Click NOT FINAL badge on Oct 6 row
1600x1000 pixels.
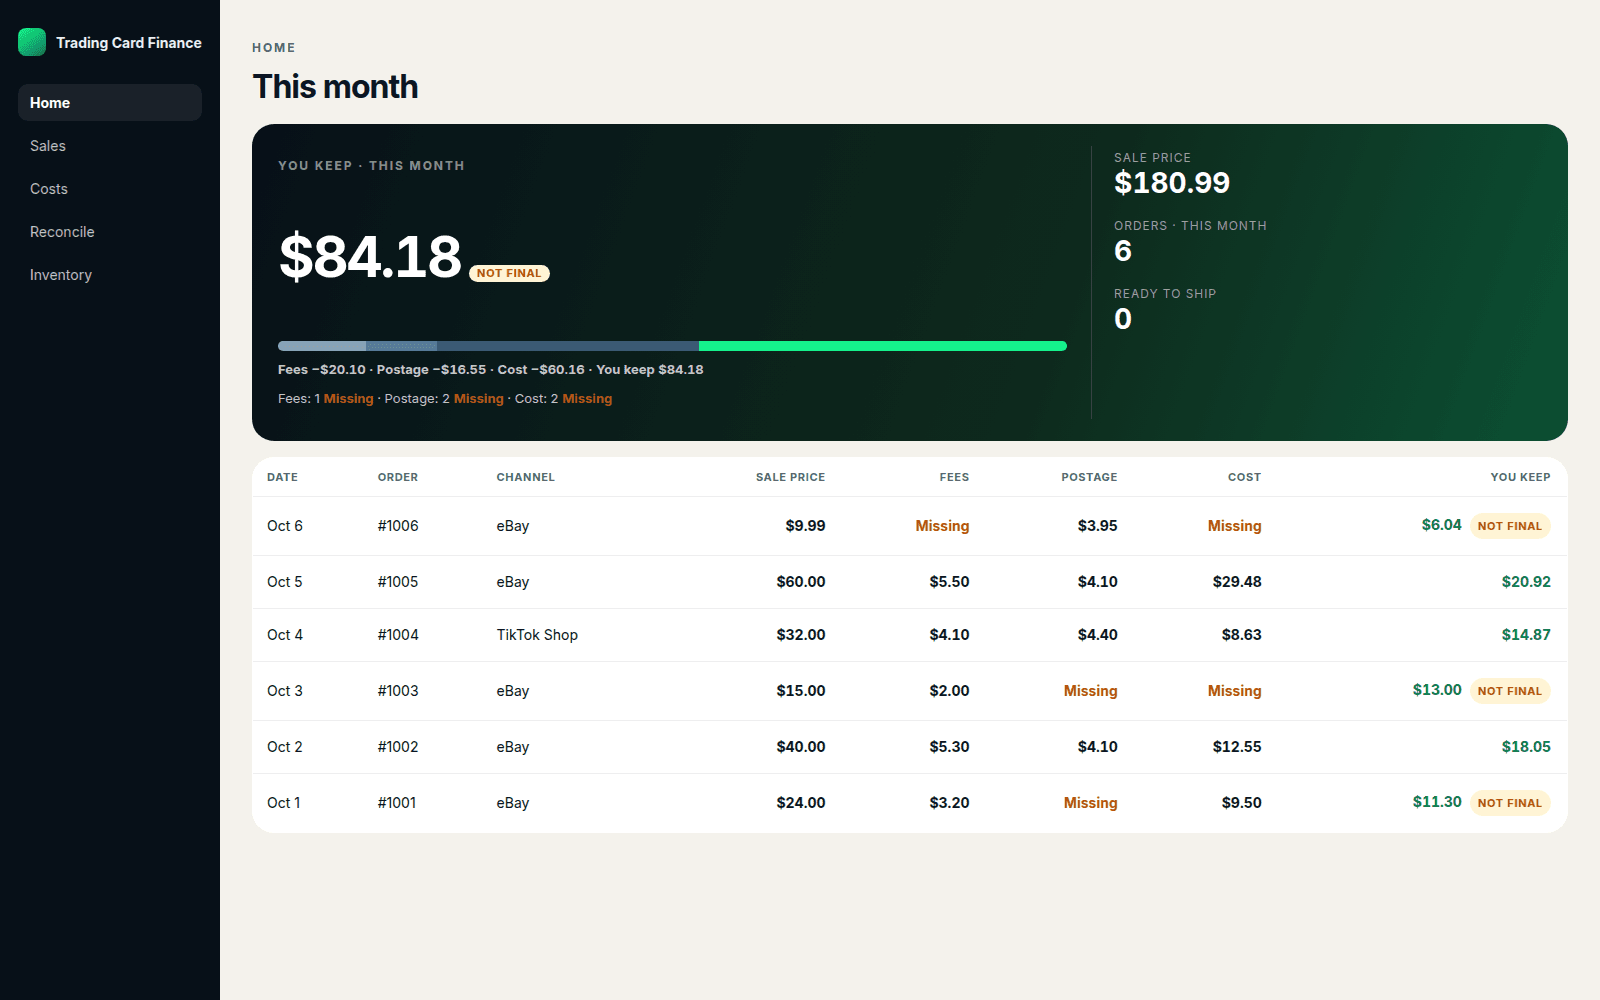tap(1510, 526)
